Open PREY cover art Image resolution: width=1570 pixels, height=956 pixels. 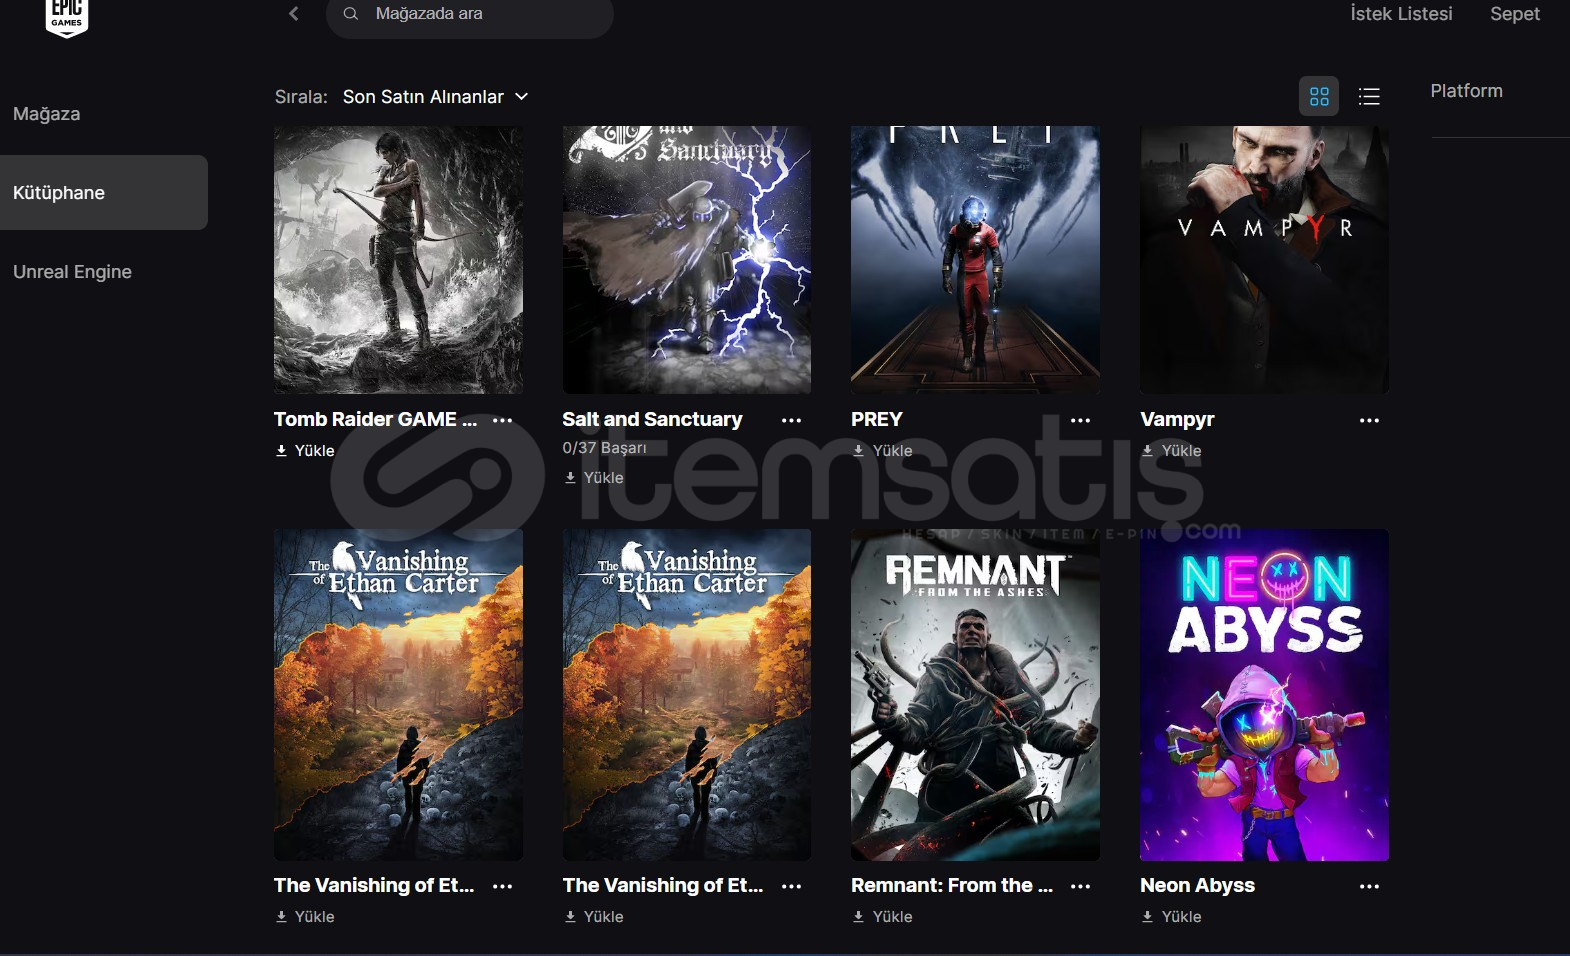(x=975, y=260)
